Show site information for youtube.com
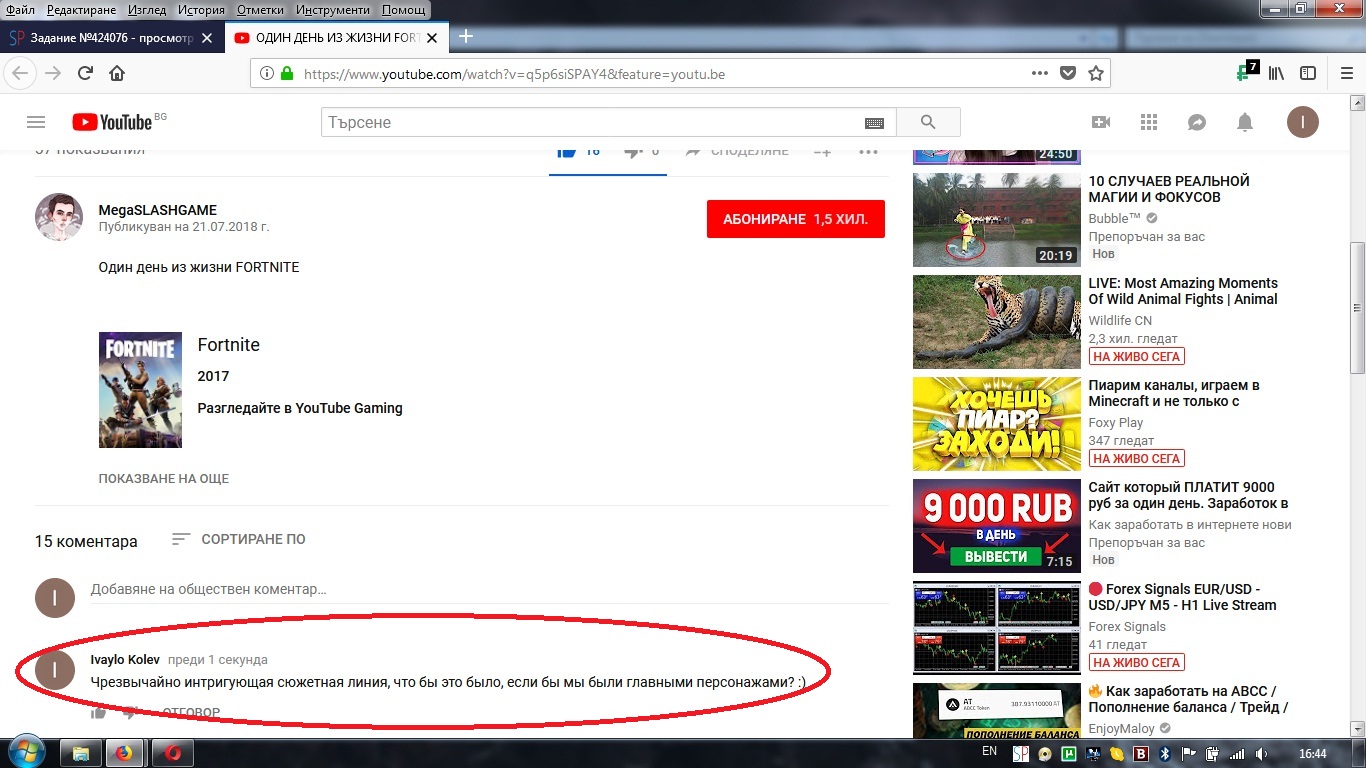 point(266,73)
